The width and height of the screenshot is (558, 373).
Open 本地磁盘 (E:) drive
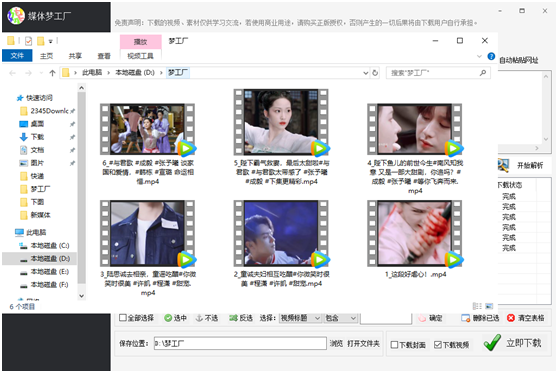pos(44,272)
